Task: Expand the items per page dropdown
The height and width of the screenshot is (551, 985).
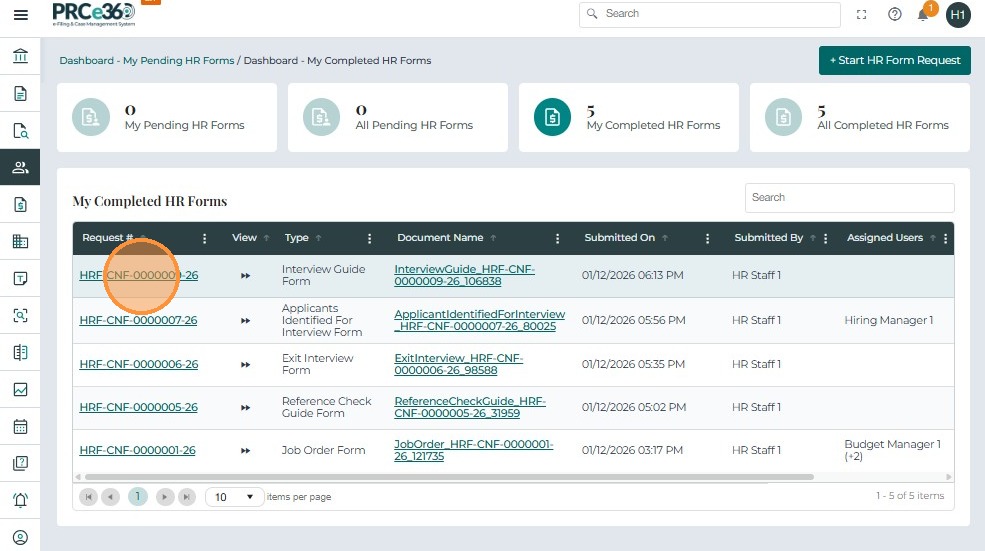Action: tap(235, 497)
